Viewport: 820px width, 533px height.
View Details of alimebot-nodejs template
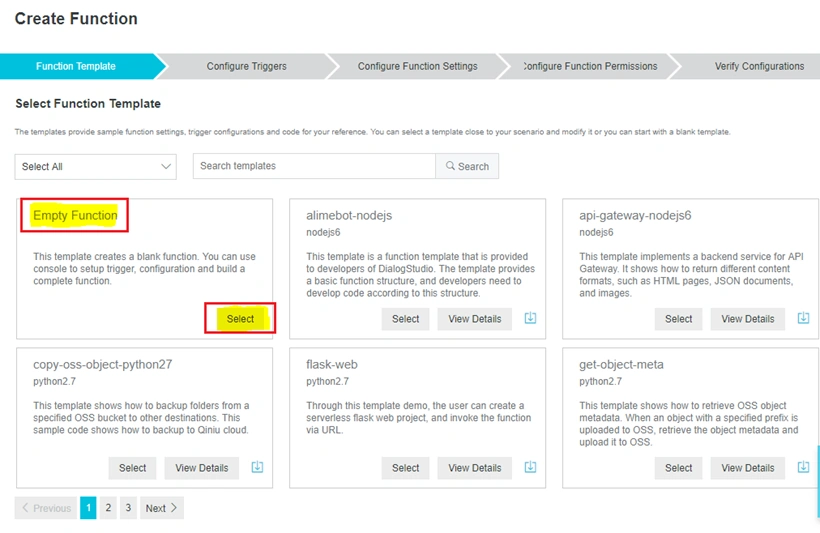click(474, 319)
